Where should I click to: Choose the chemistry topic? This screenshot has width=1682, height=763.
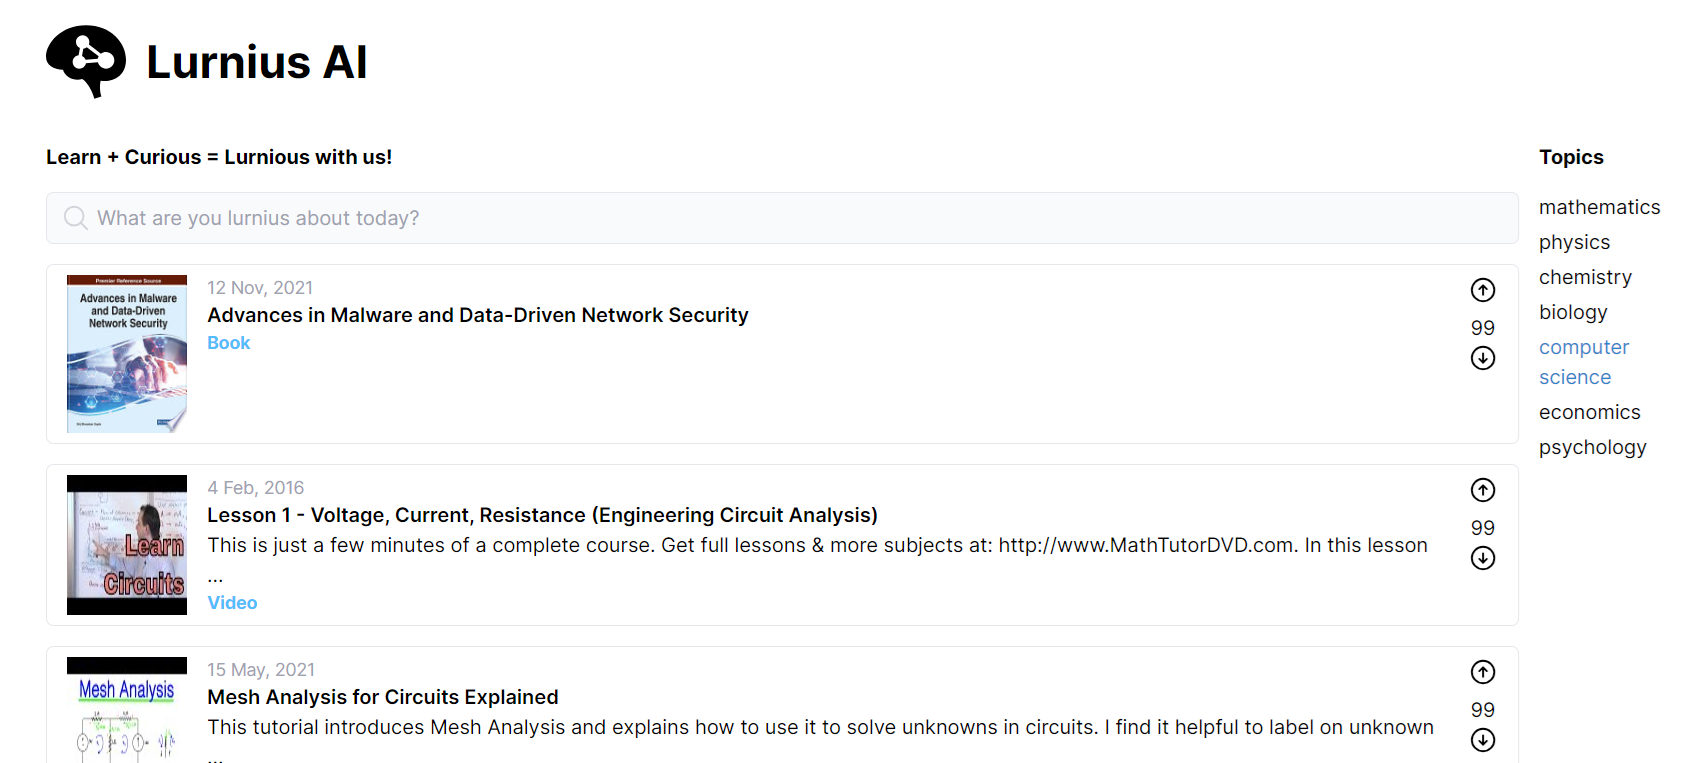point(1585,277)
